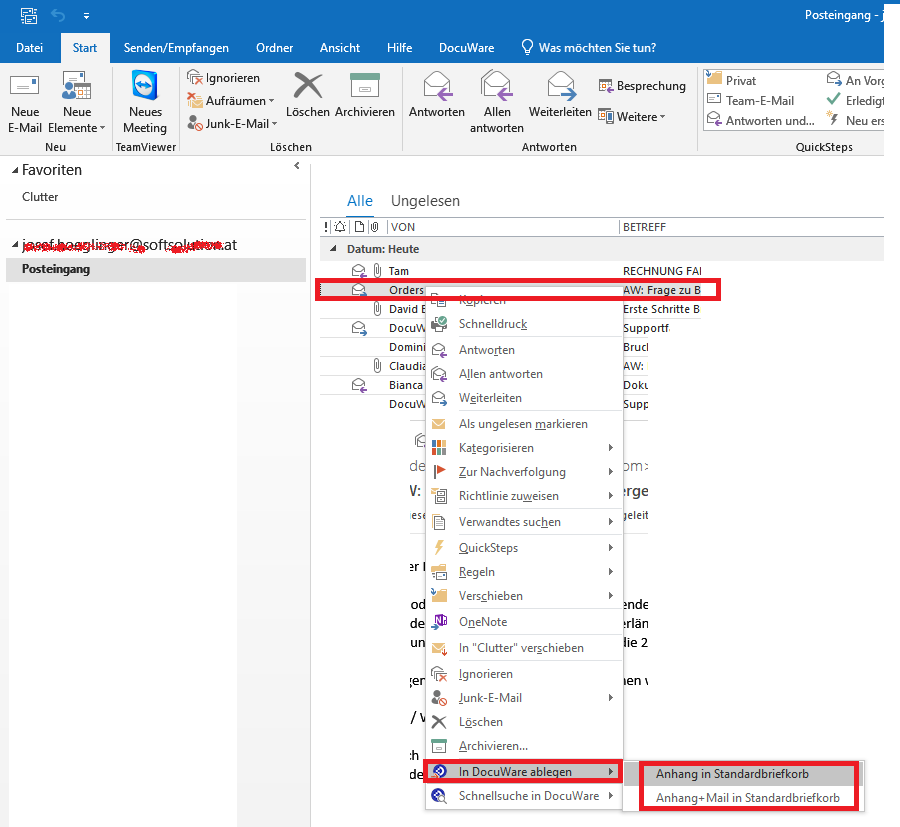Click Allen antworten ribbon icon
This screenshot has height=827, width=900.
coord(496,86)
